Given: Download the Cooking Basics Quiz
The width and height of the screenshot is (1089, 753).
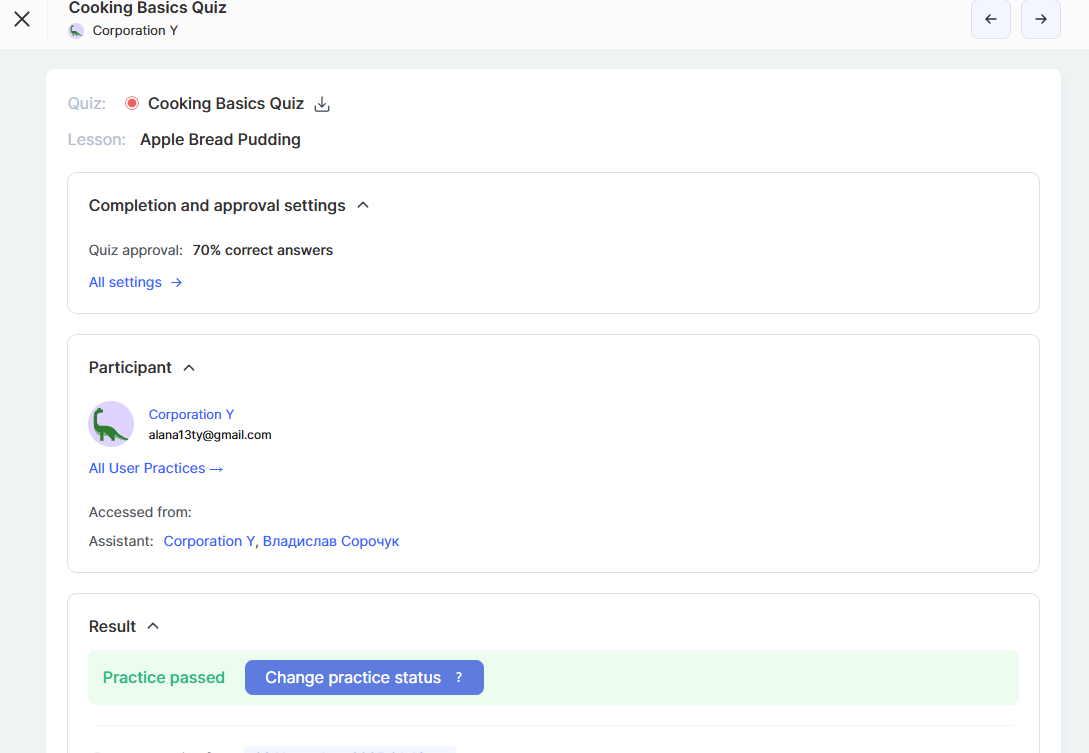Looking at the screenshot, I should (322, 104).
